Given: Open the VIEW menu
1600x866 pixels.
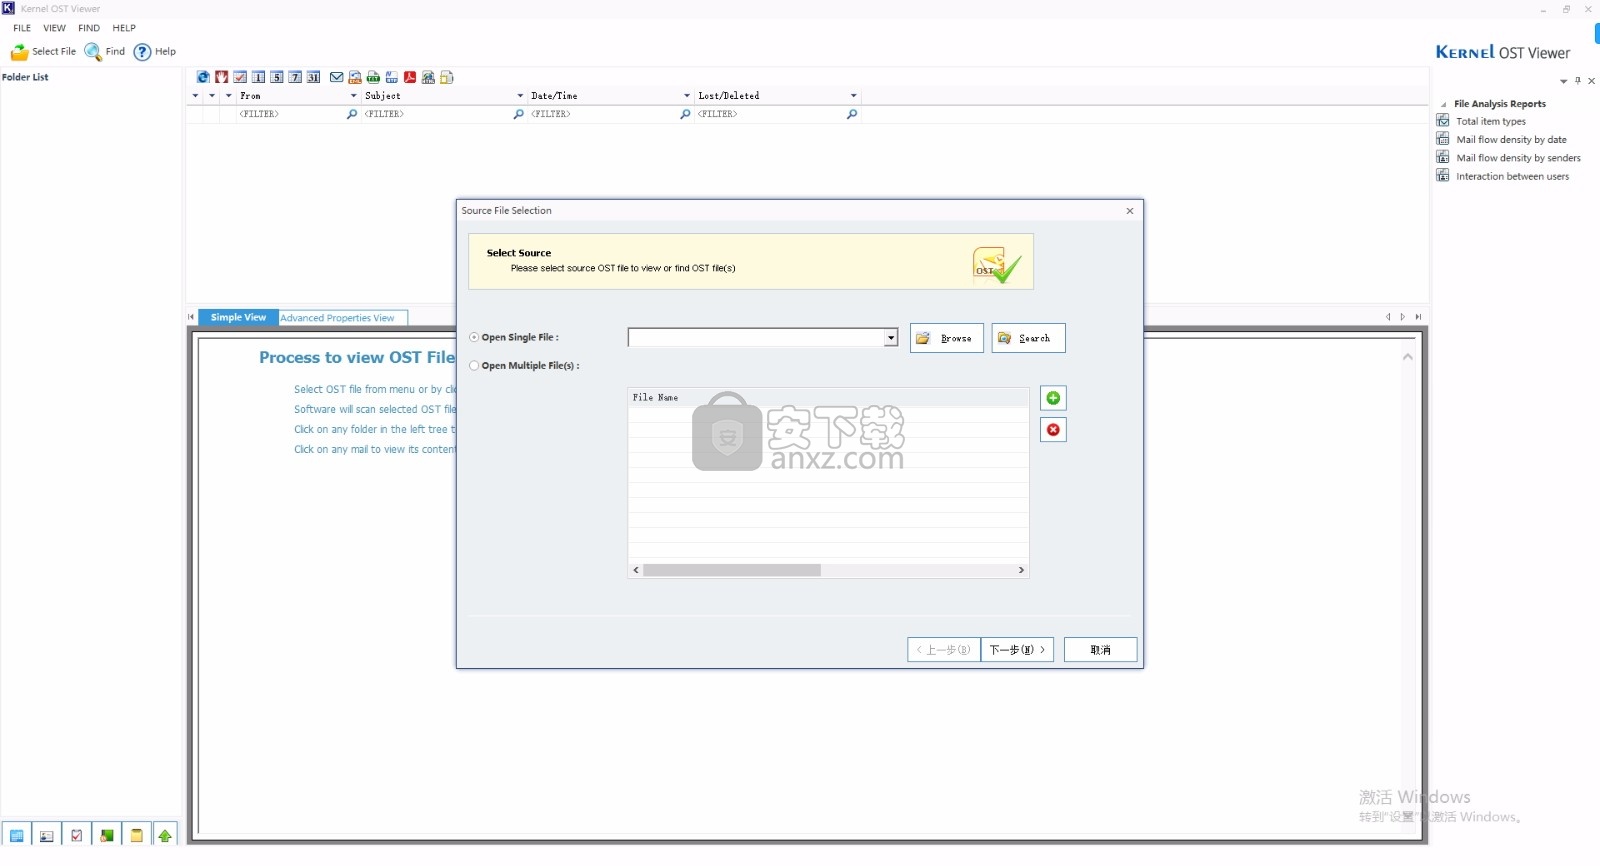Looking at the screenshot, I should pyautogui.click(x=55, y=28).
